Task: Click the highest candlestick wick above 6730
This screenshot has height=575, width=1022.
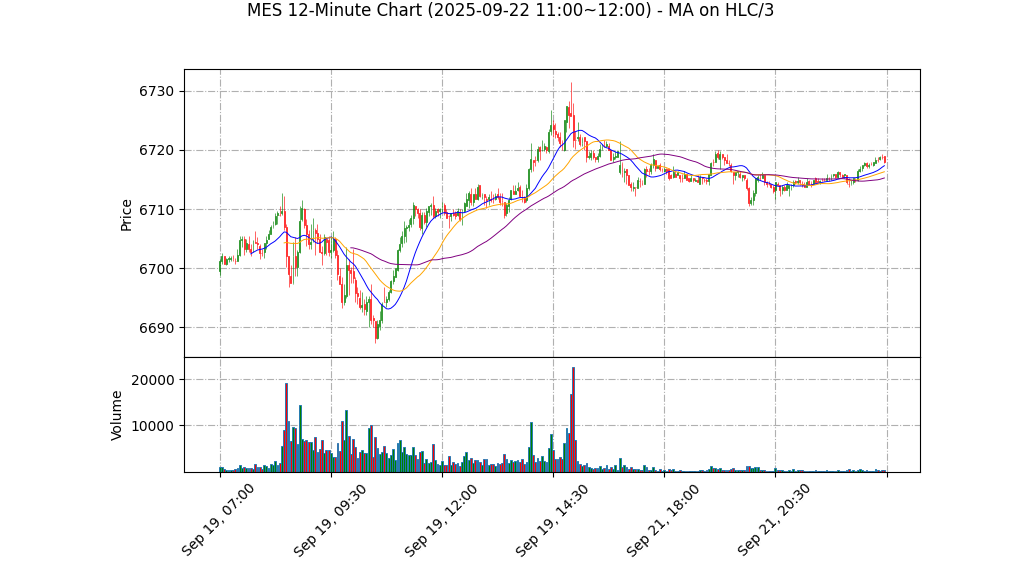Action: (571, 101)
